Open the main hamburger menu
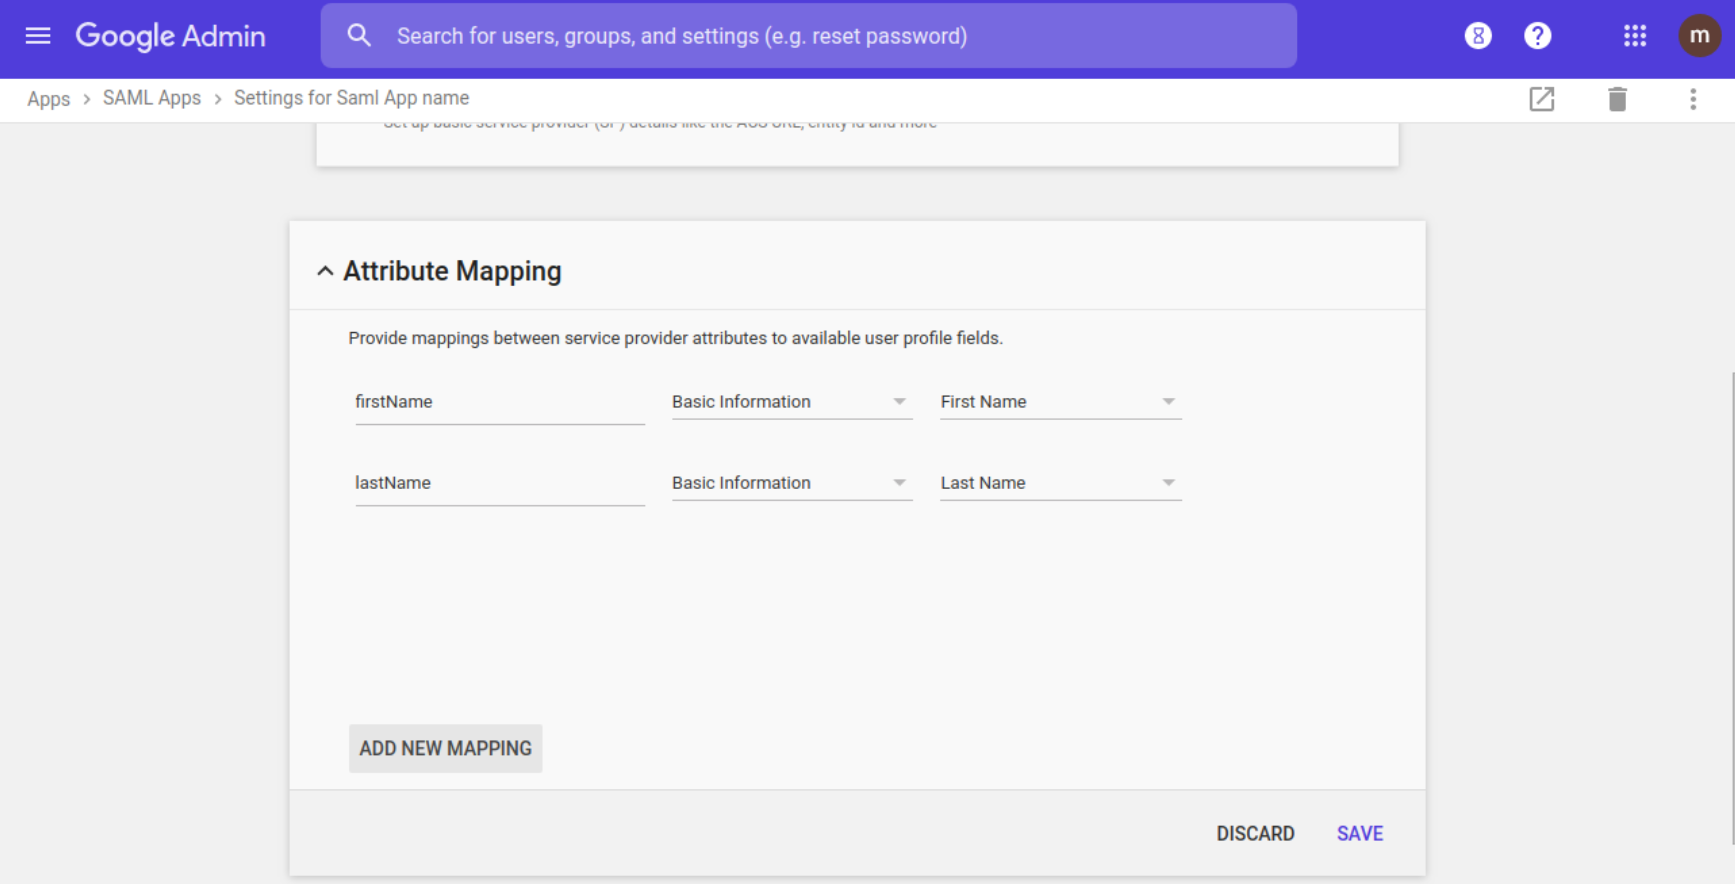1735x884 pixels. tap(38, 36)
